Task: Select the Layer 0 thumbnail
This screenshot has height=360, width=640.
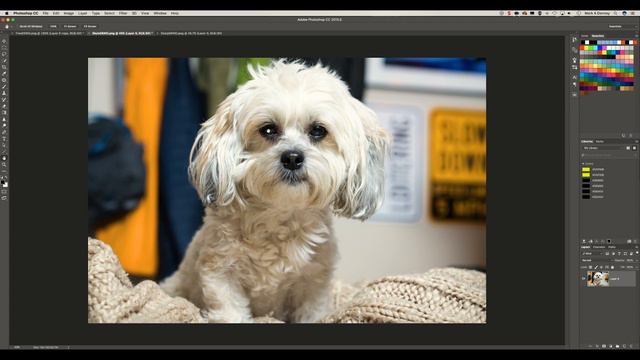Action: tap(598, 279)
